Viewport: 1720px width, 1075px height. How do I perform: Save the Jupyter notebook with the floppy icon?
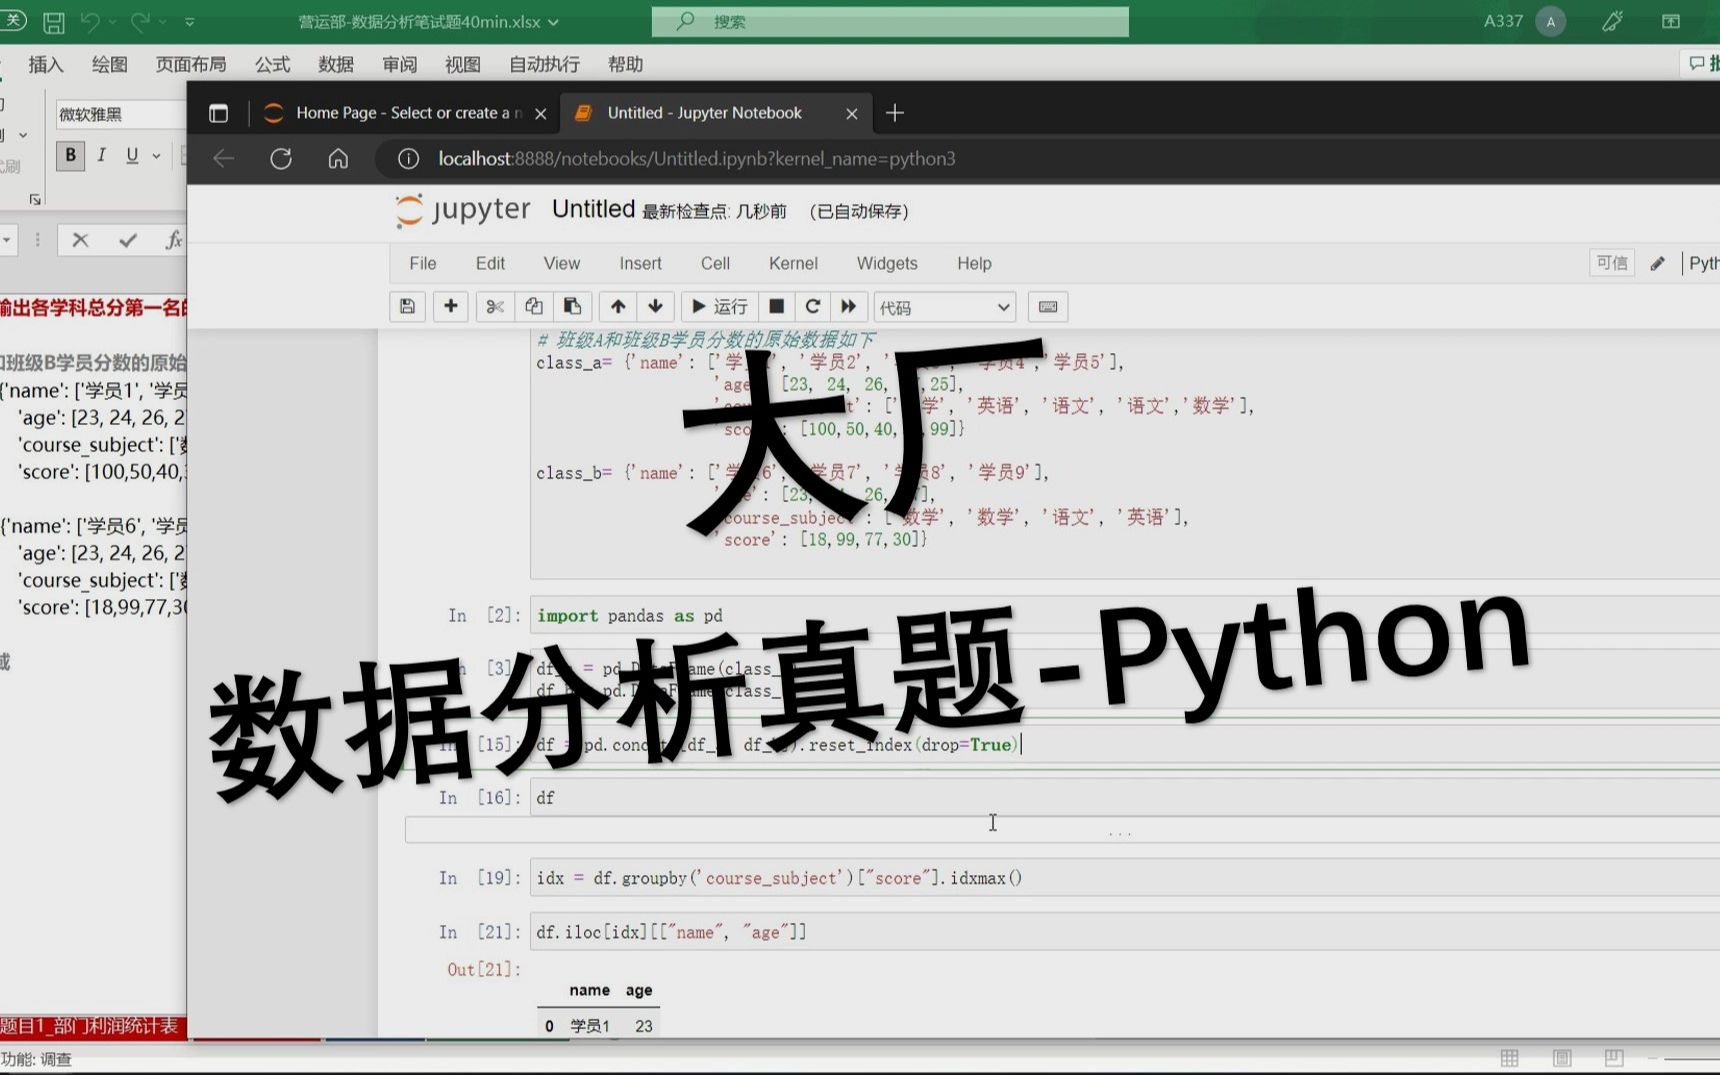[x=407, y=307]
